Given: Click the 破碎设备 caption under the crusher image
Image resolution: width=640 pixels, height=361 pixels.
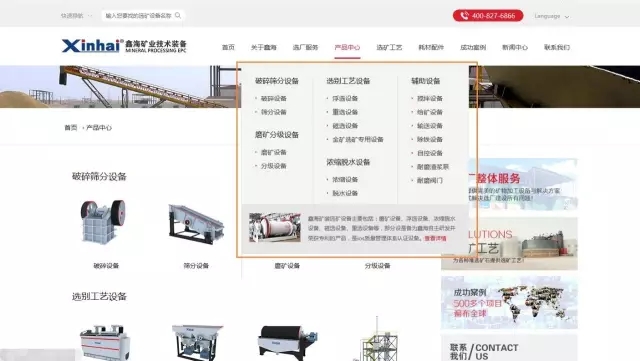Looking at the screenshot, I should pyautogui.click(x=106, y=265).
